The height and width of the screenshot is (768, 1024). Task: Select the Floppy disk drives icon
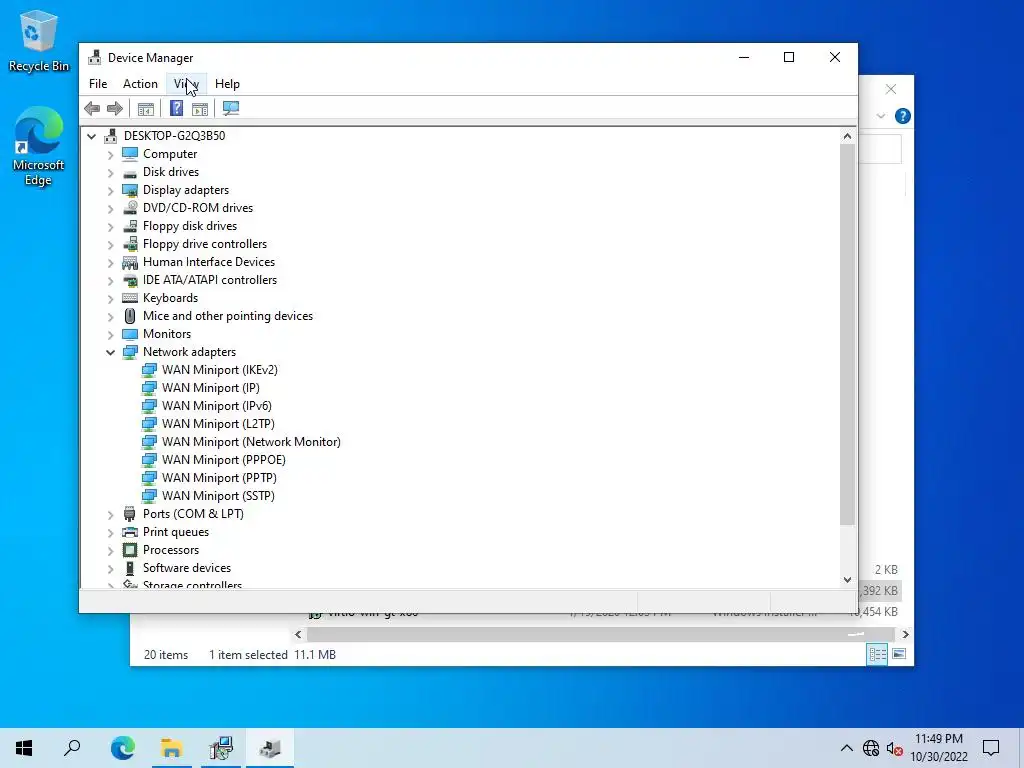pos(130,226)
